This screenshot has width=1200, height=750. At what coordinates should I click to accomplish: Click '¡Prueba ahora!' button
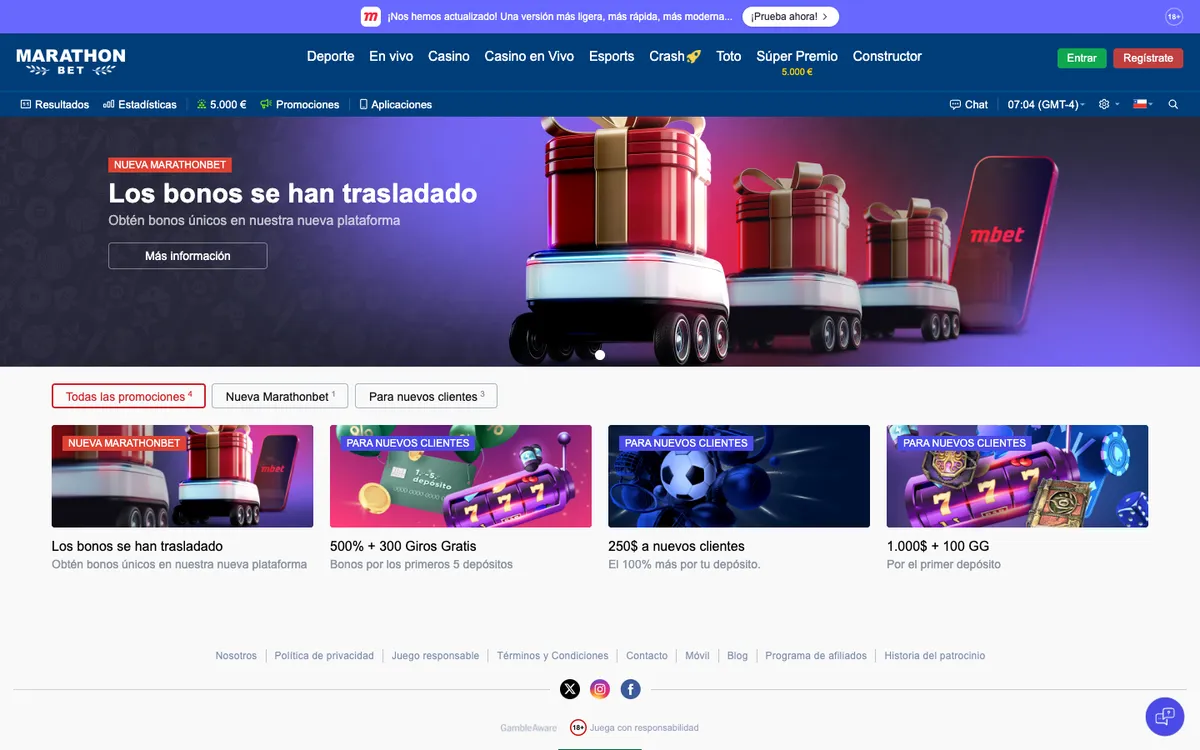791,17
